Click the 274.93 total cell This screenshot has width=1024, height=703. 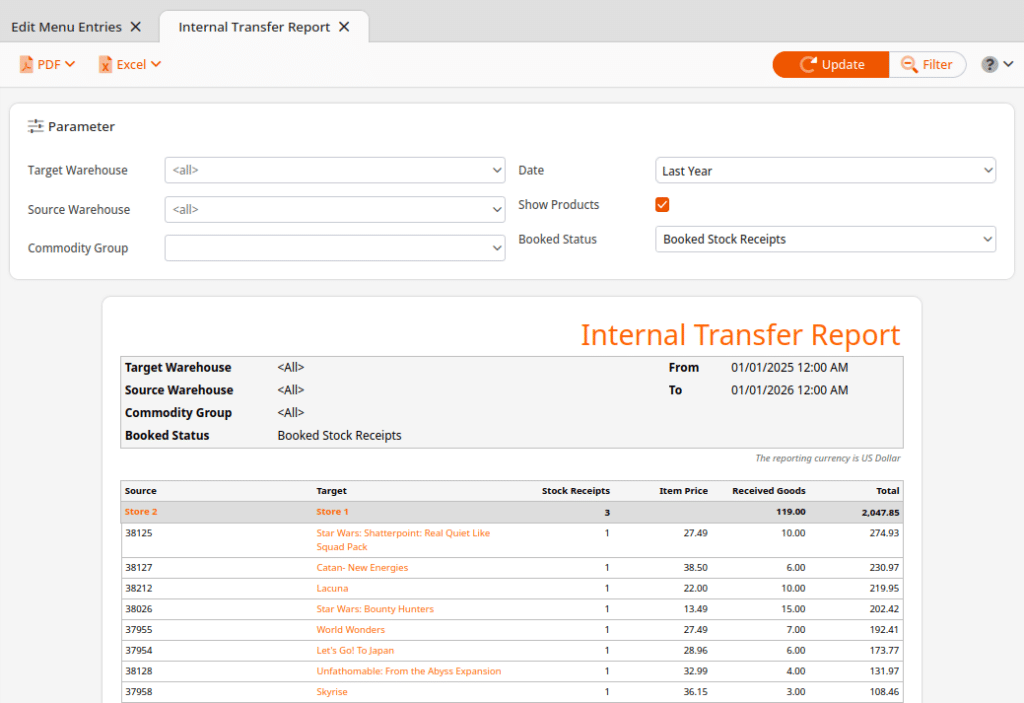884,533
